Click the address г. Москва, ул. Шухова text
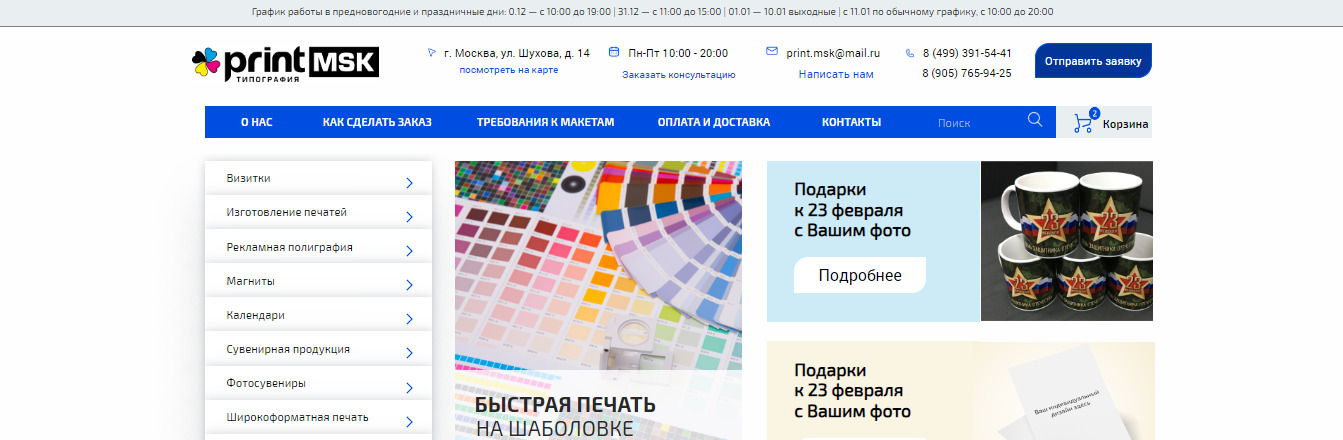Image resolution: width=1343 pixels, height=440 pixels. (517, 53)
